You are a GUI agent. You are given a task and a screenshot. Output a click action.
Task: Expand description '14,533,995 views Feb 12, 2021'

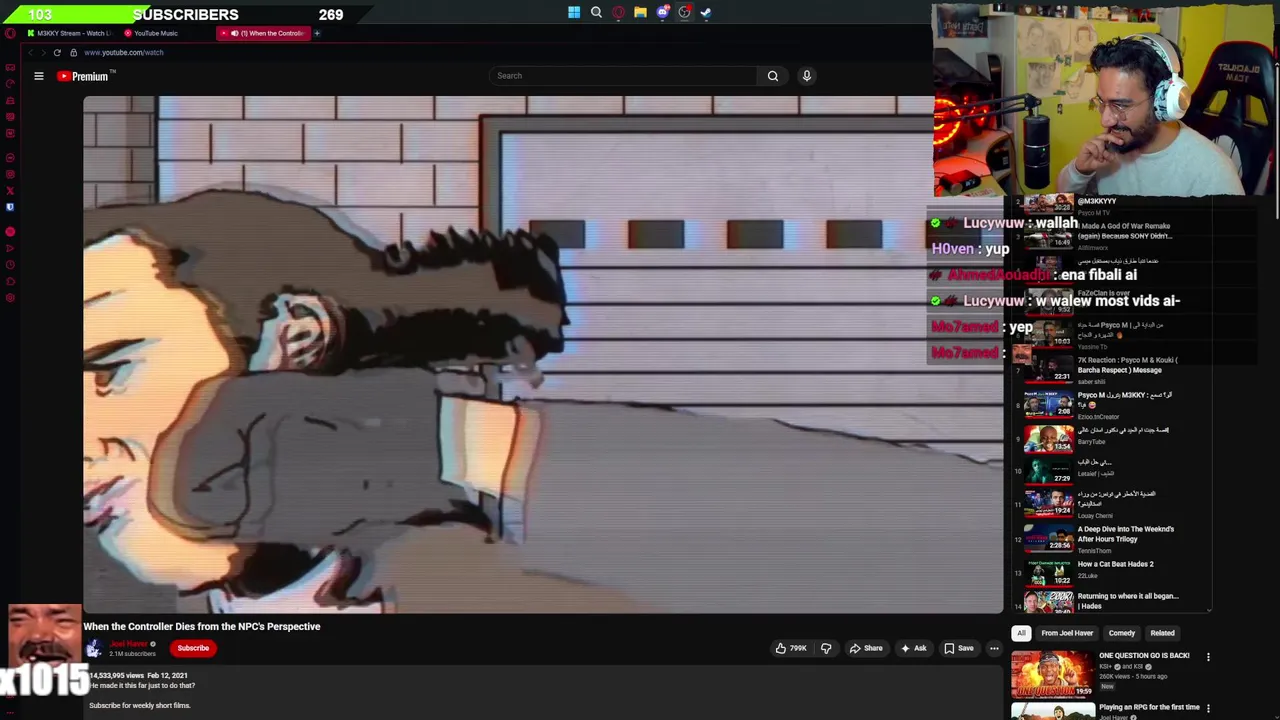[x=138, y=676]
